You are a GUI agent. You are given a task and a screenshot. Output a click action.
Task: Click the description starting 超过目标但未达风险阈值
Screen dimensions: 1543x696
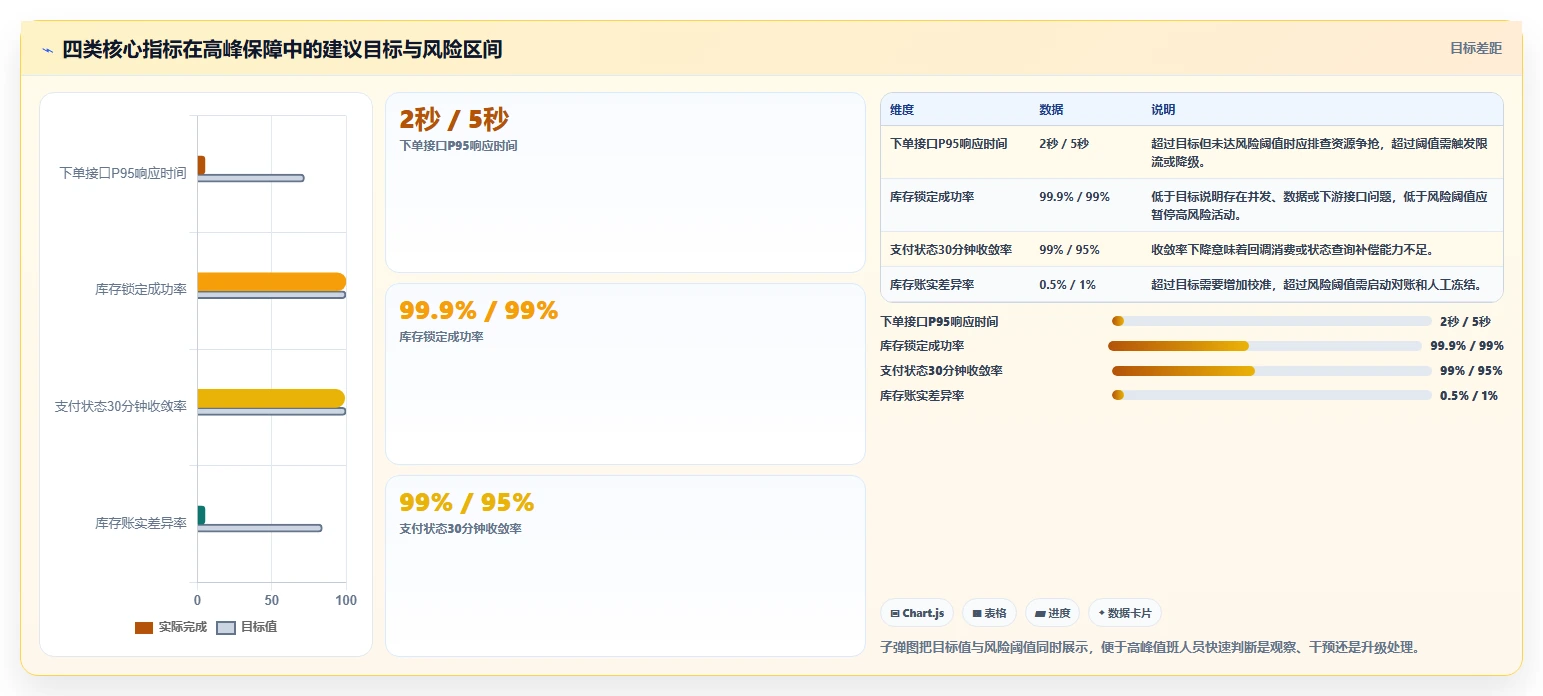coord(1320,152)
